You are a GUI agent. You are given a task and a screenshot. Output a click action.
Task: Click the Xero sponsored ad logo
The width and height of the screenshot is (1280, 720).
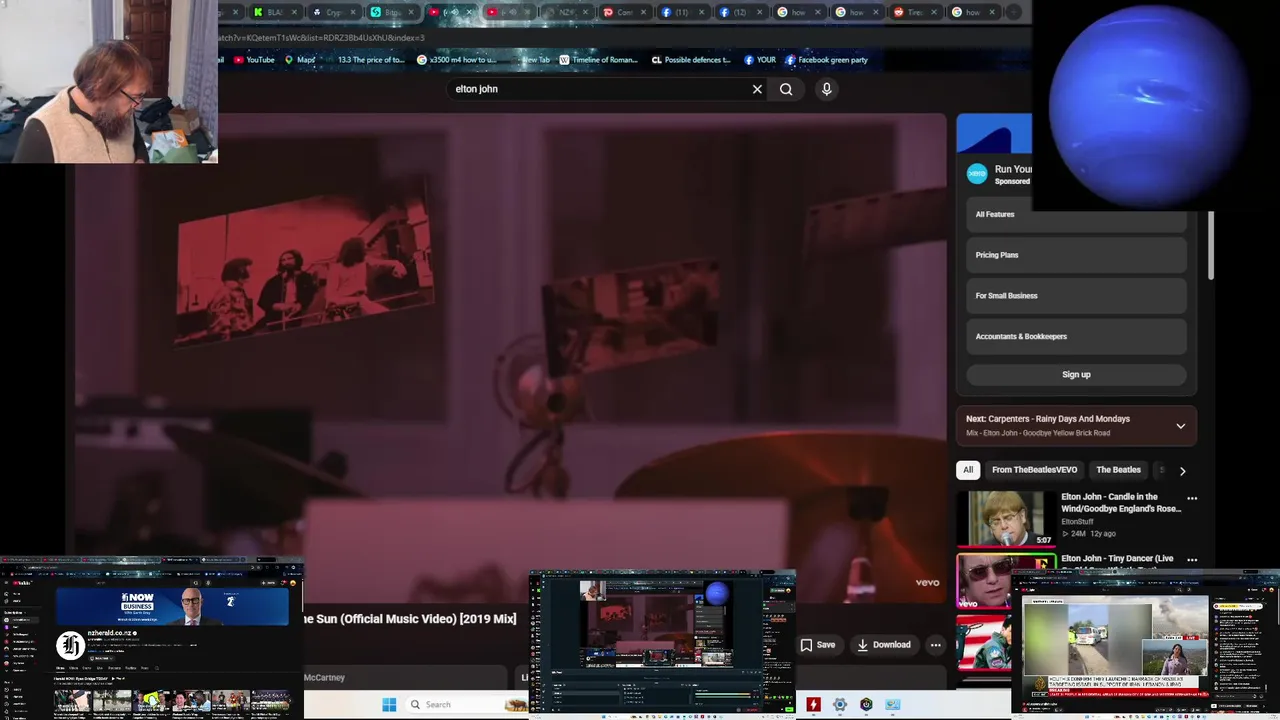(x=977, y=174)
